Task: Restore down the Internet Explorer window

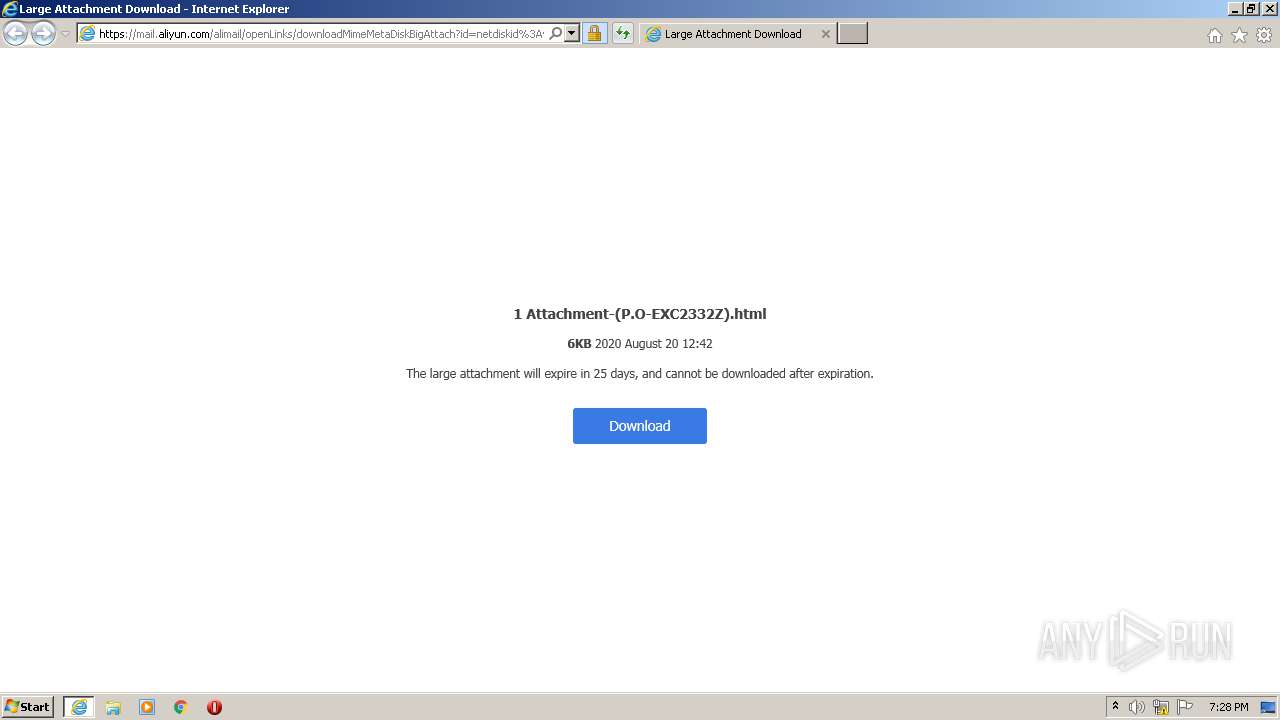Action: pos(1251,9)
